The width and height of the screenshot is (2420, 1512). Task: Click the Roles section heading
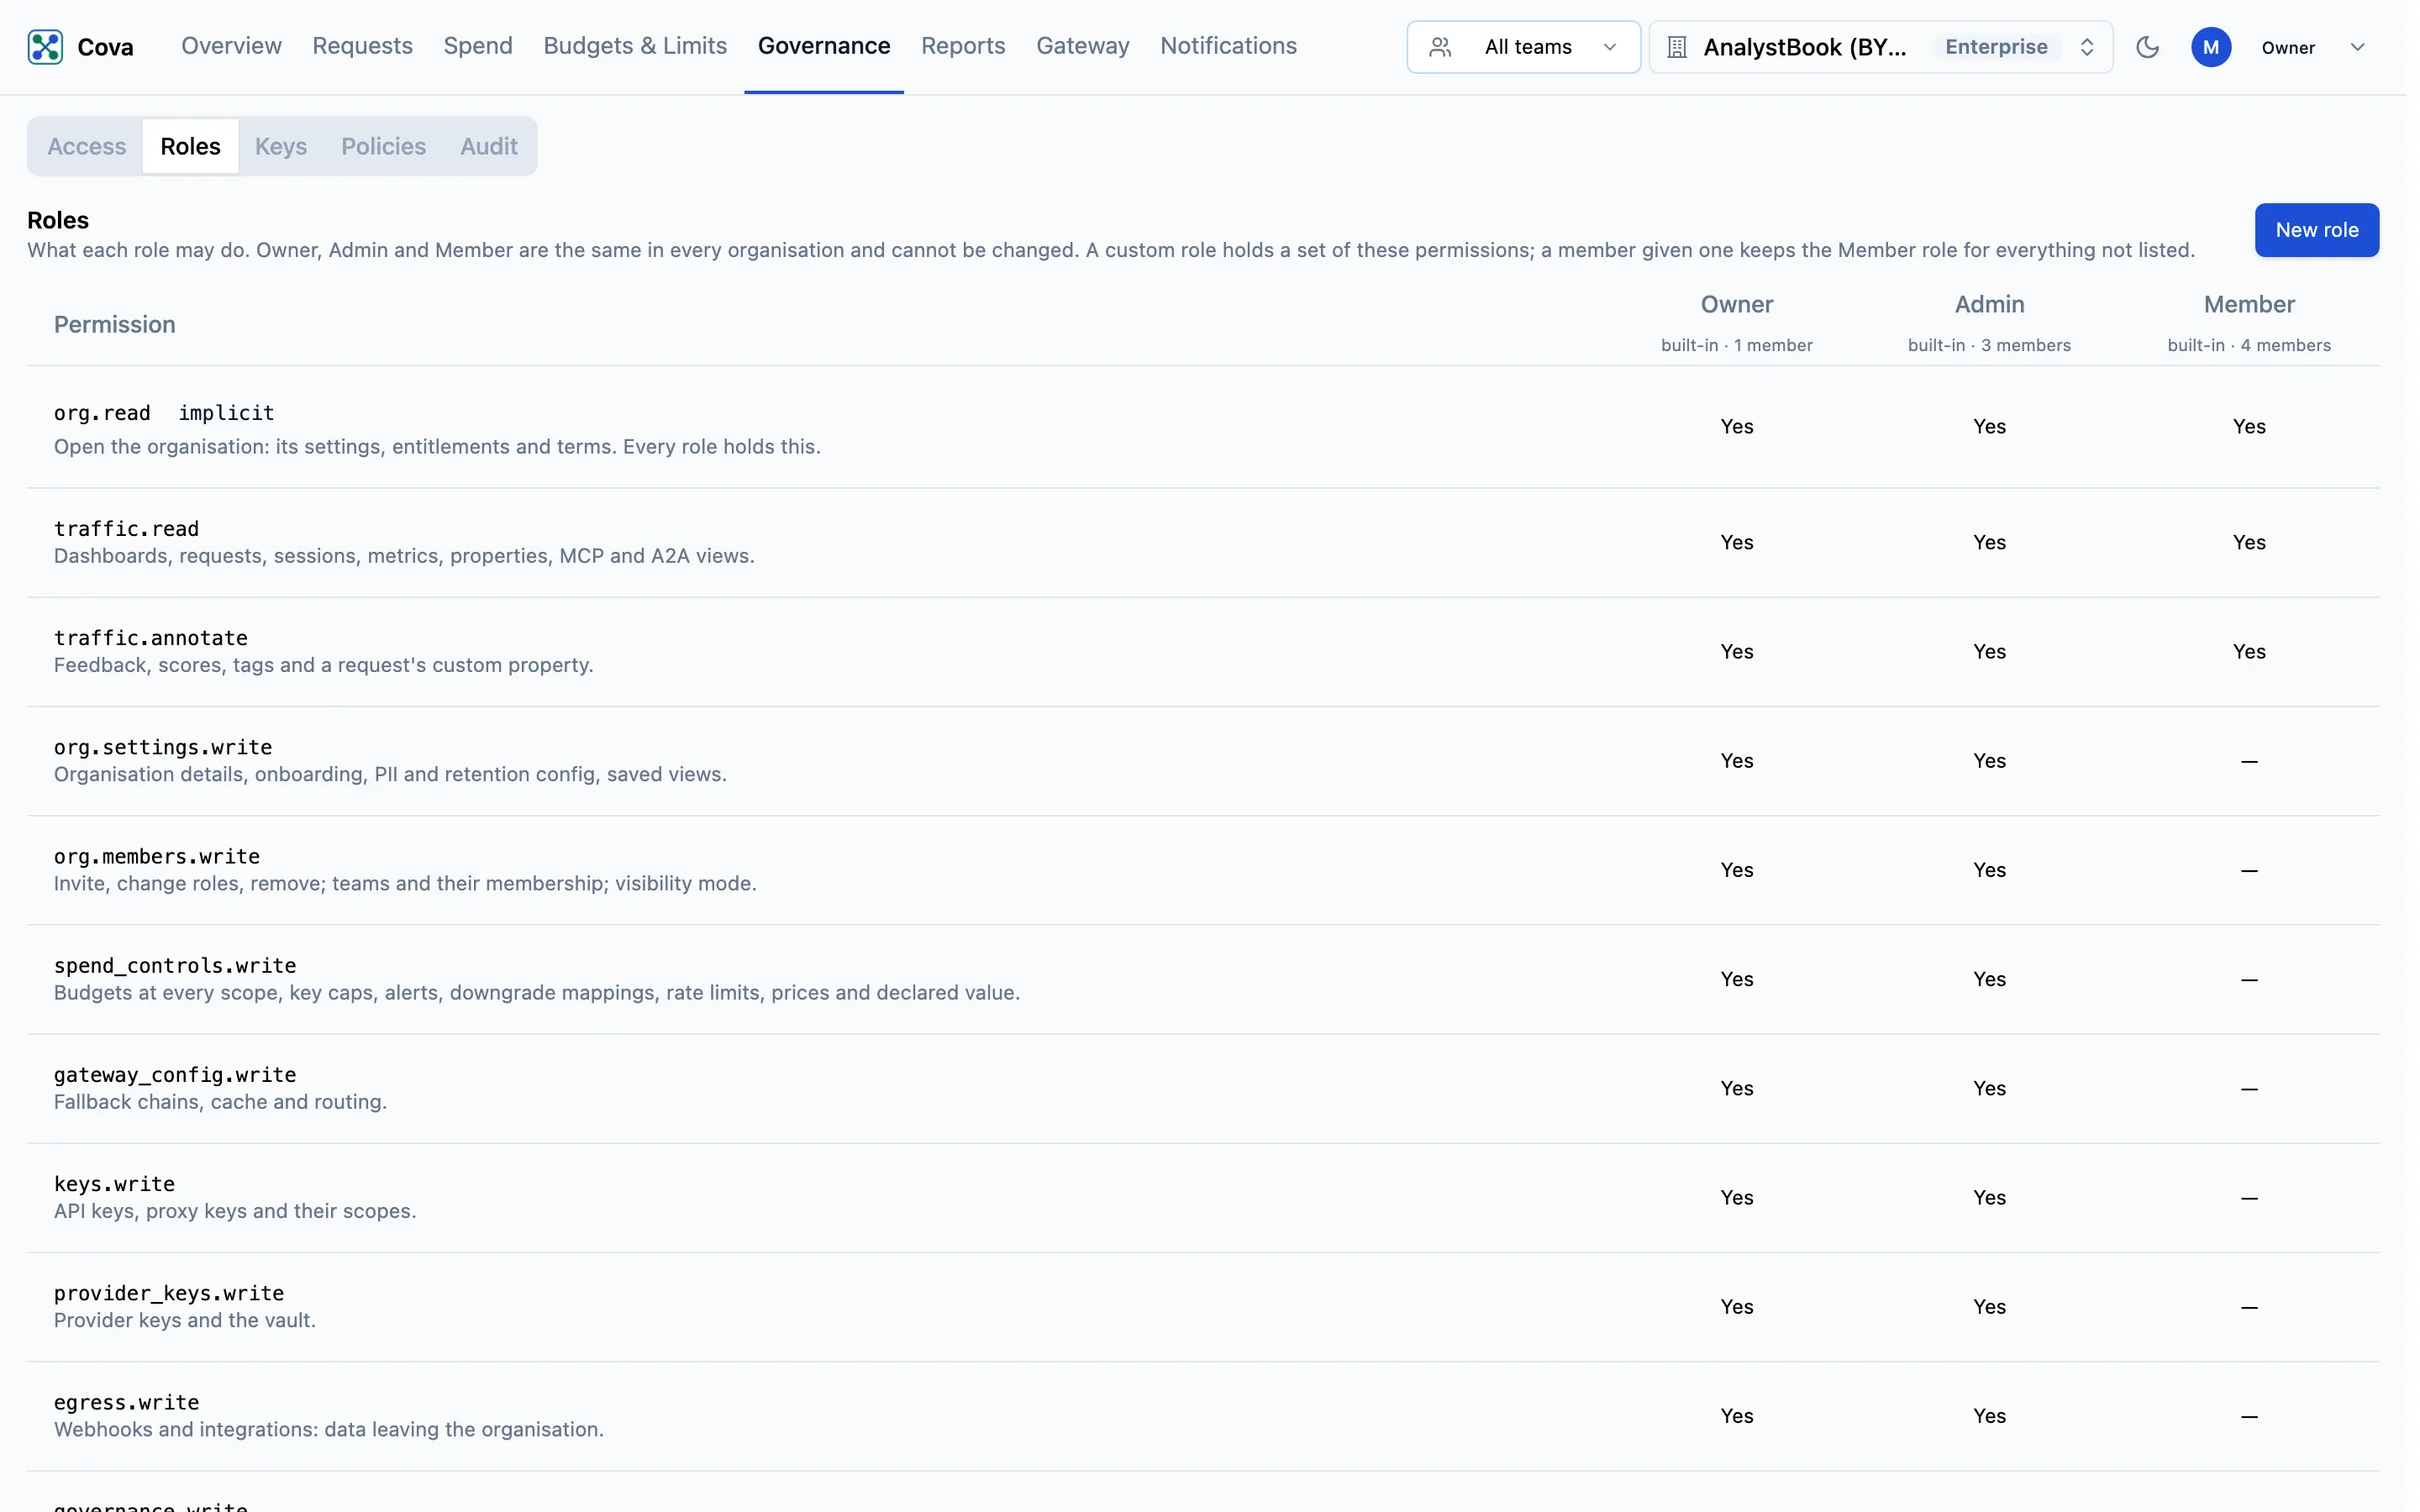tap(58, 220)
